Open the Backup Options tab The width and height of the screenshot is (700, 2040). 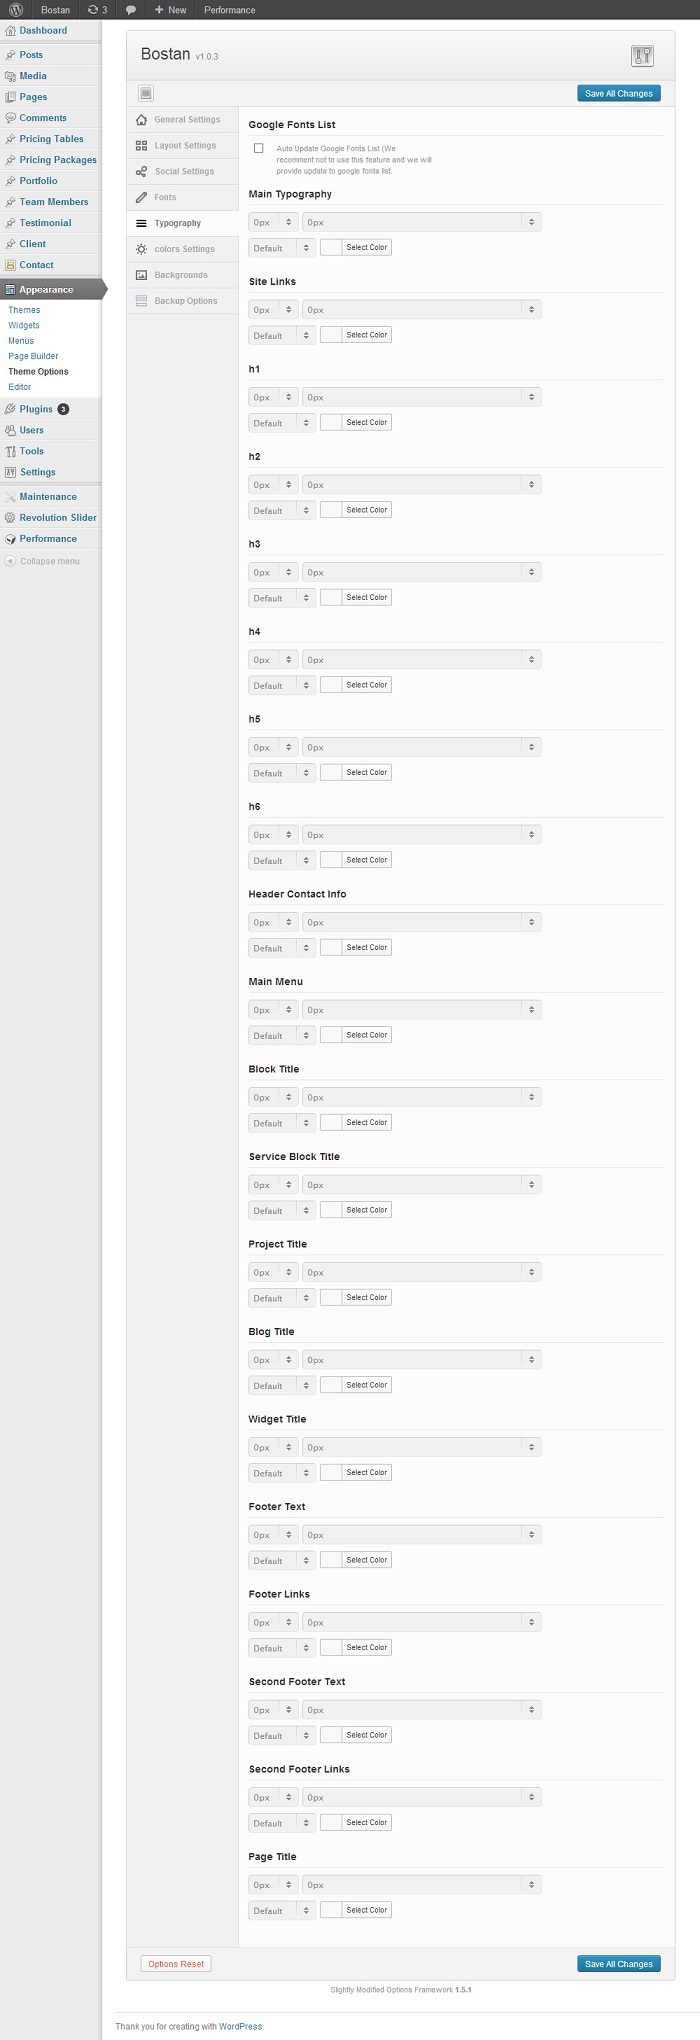click(x=185, y=301)
